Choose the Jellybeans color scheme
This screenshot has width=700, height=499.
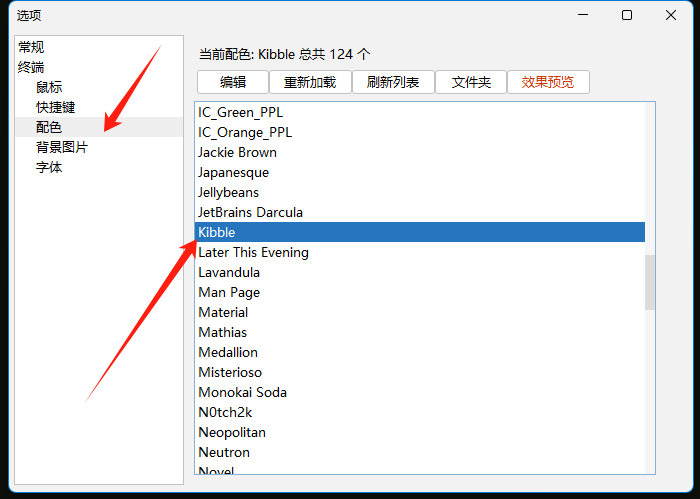click(x=228, y=192)
